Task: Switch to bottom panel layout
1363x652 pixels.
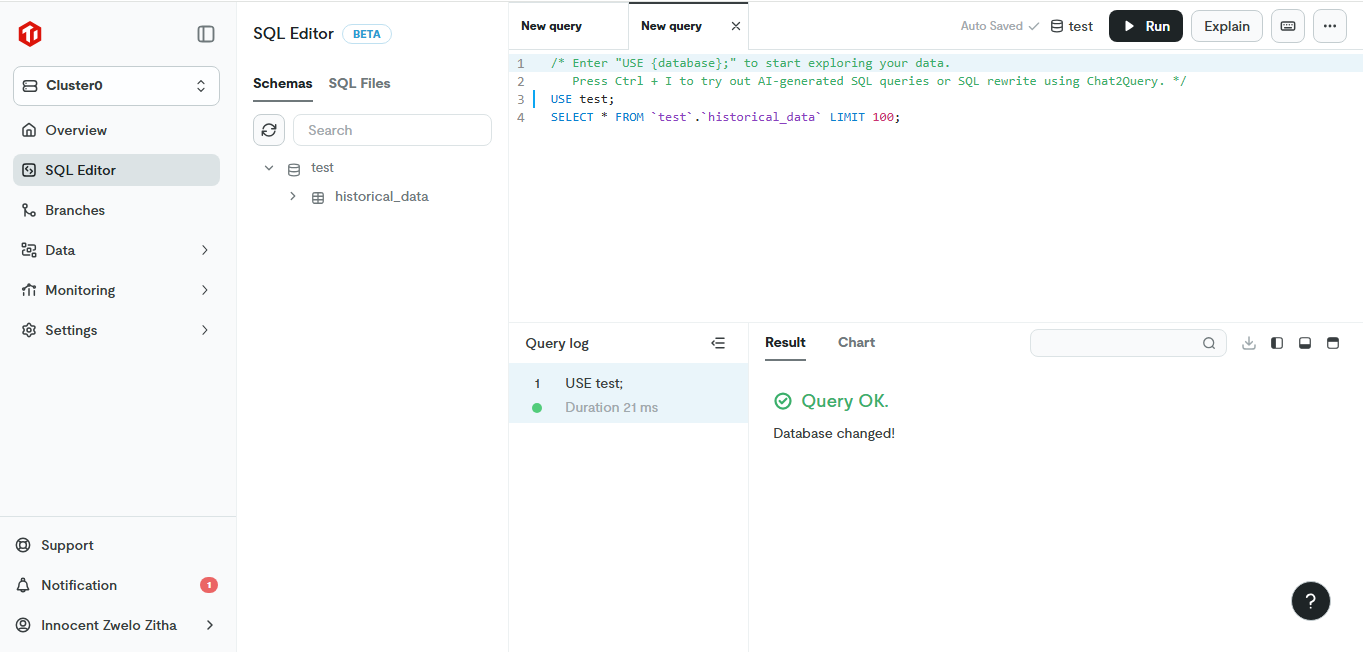Action: click(1305, 343)
